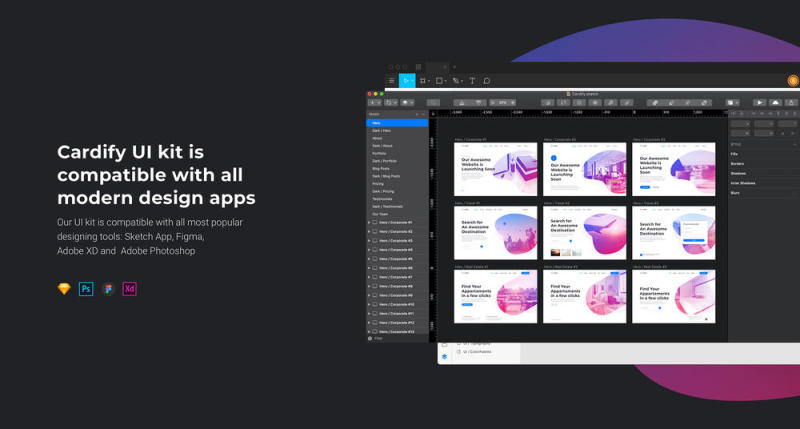Expand the Hero / Corporate #1 layer

tap(369, 222)
